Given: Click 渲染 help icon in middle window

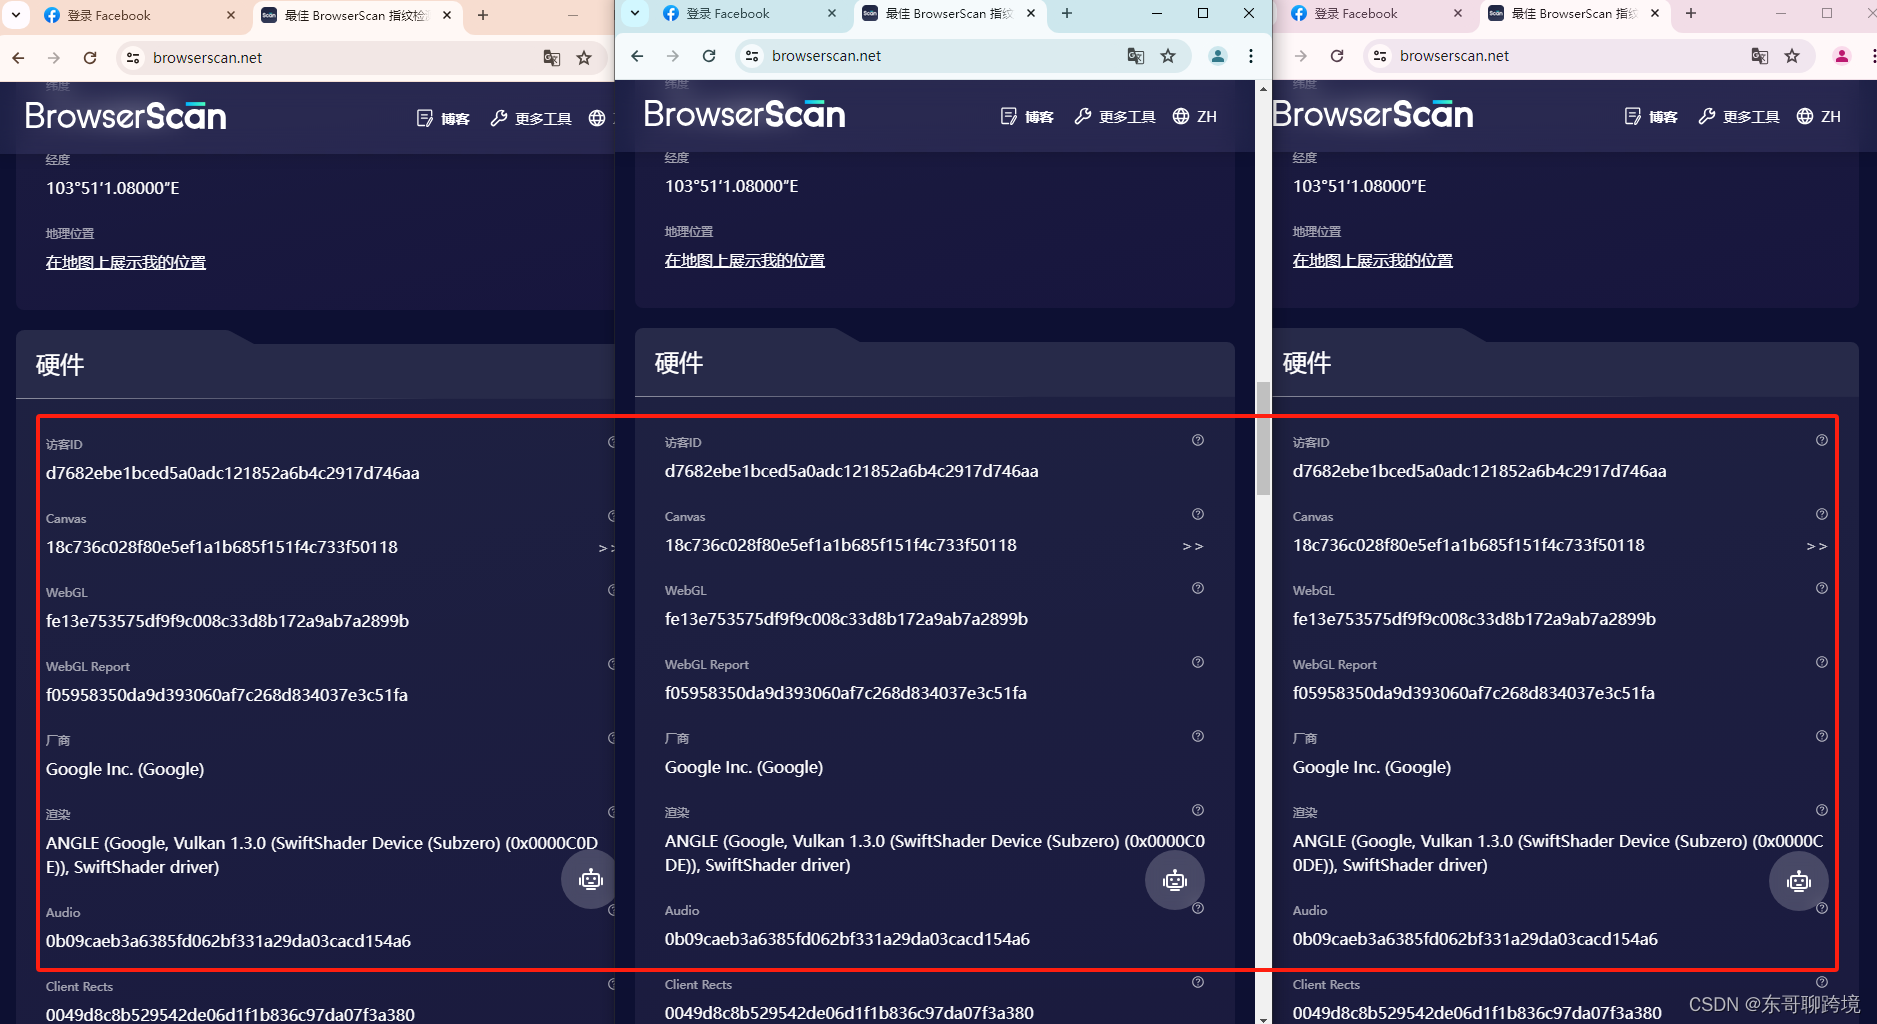Looking at the screenshot, I should pos(1198,810).
